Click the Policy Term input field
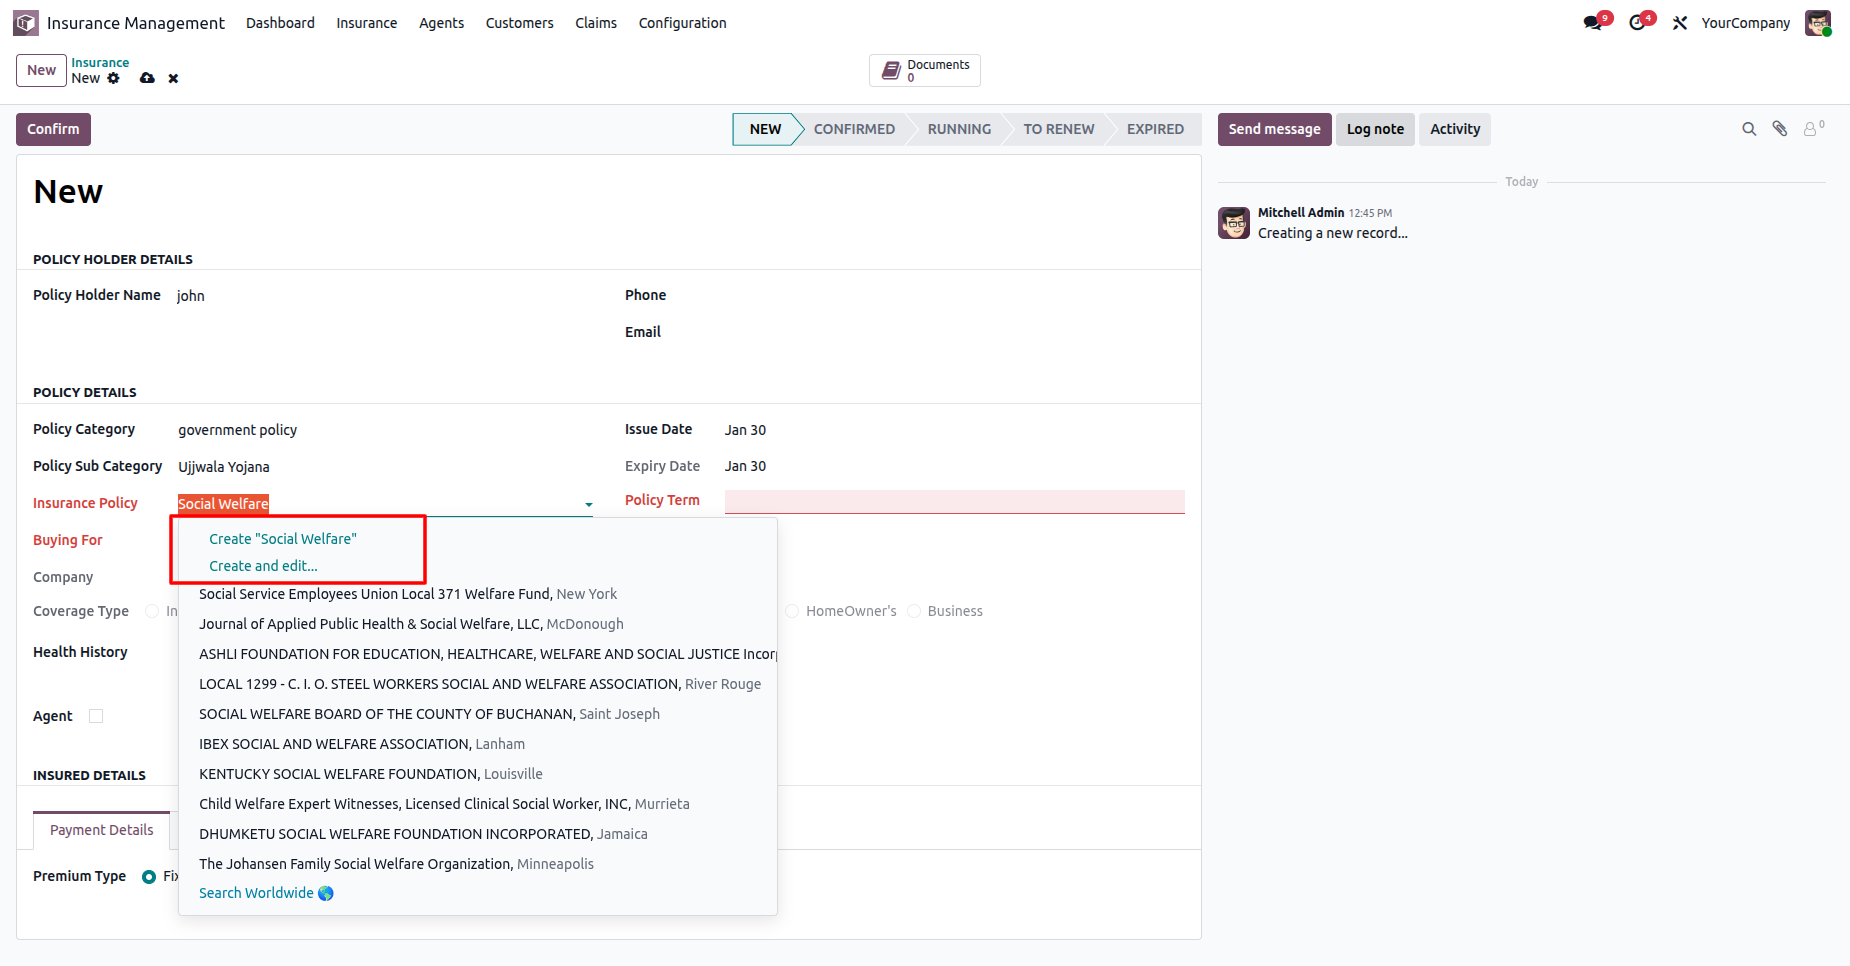 pos(954,501)
